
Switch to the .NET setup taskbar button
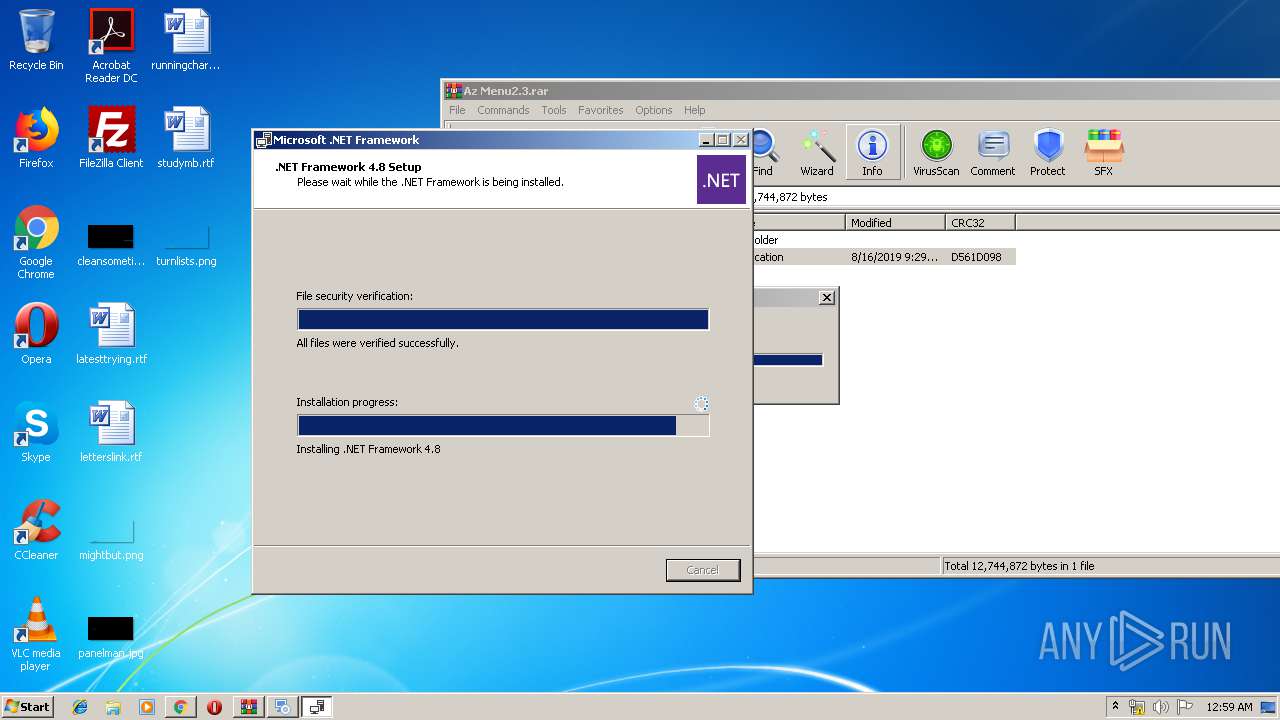click(x=317, y=707)
